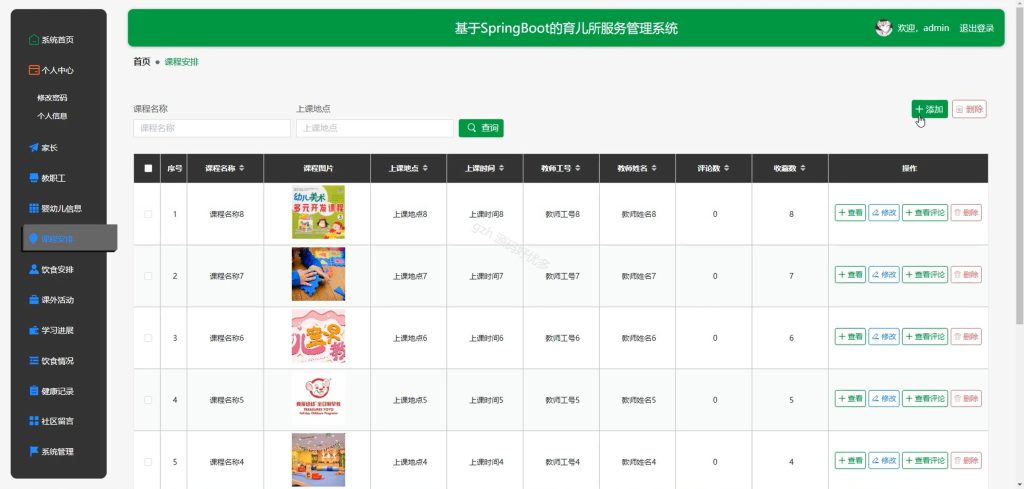The height and width of the screenshot is (489, 1024).
Task: Check the checkbox for row 1
Action: 148,214
